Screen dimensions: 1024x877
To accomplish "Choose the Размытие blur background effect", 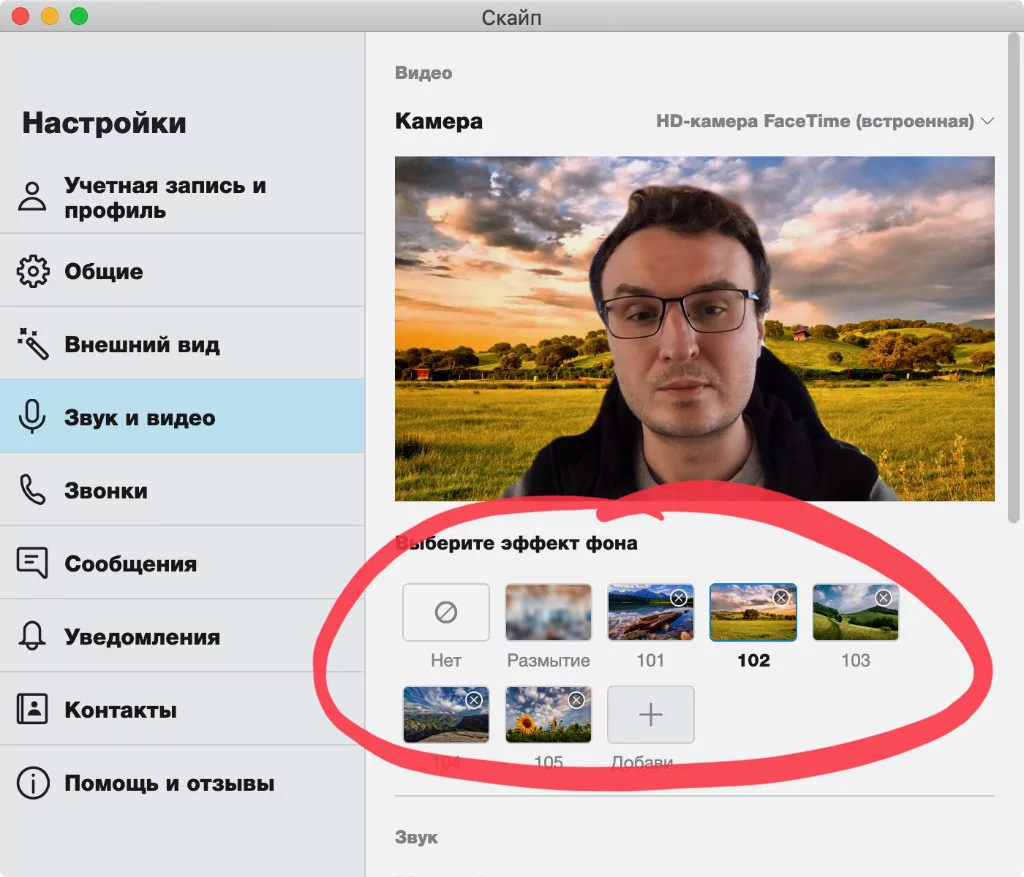I will [549, 612].
